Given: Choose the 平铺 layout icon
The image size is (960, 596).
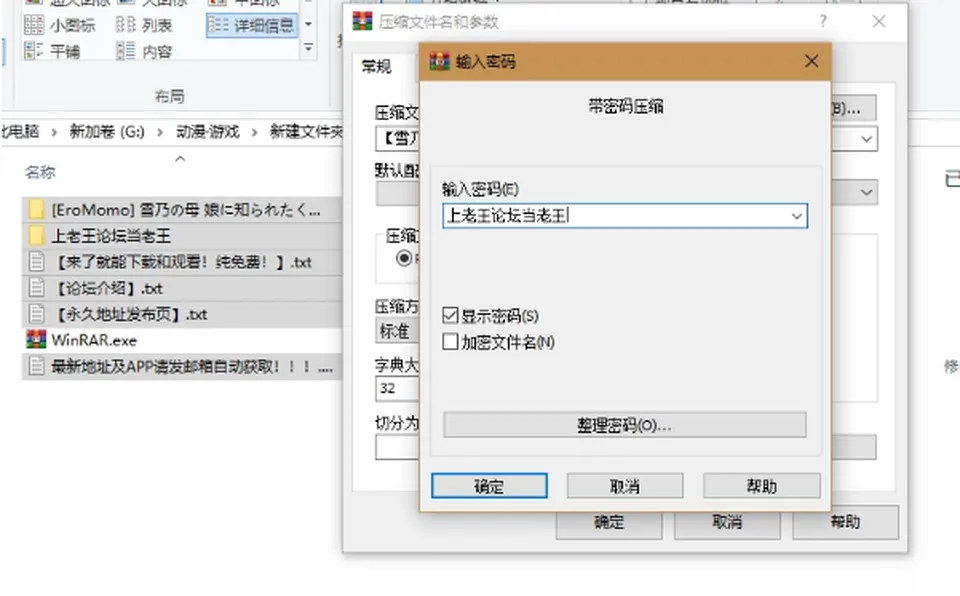Looking at the screenshot, I should coord(34,51).
